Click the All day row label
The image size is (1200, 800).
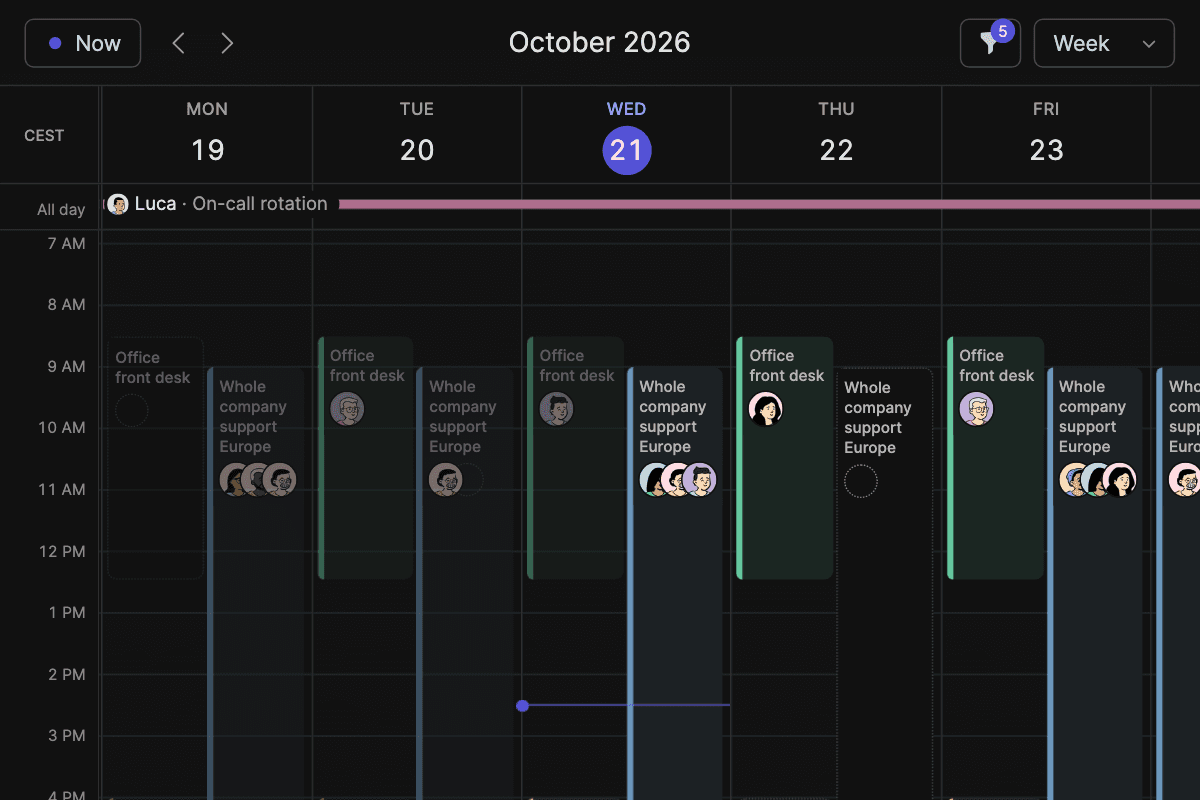point(61,210)
